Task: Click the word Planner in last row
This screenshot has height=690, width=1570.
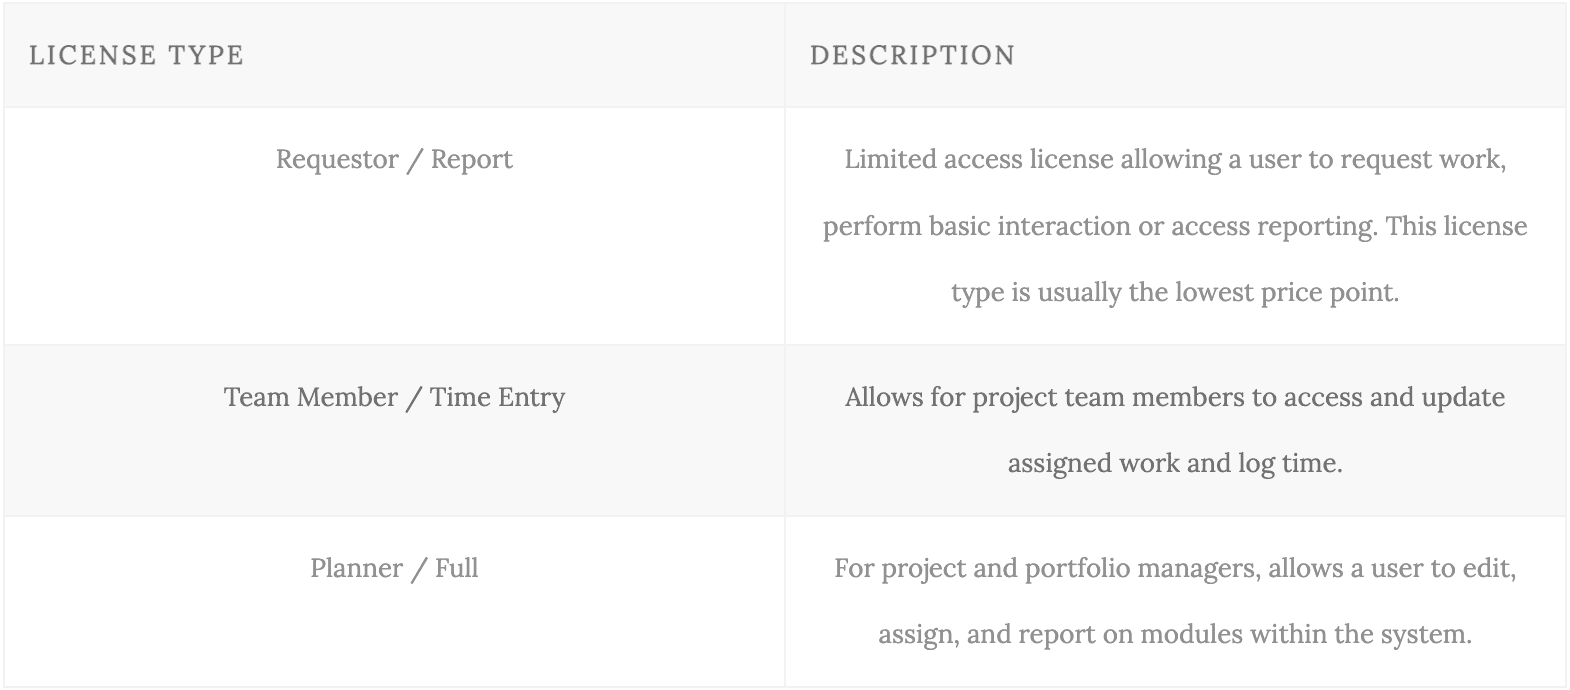Action: pos(356,568)
